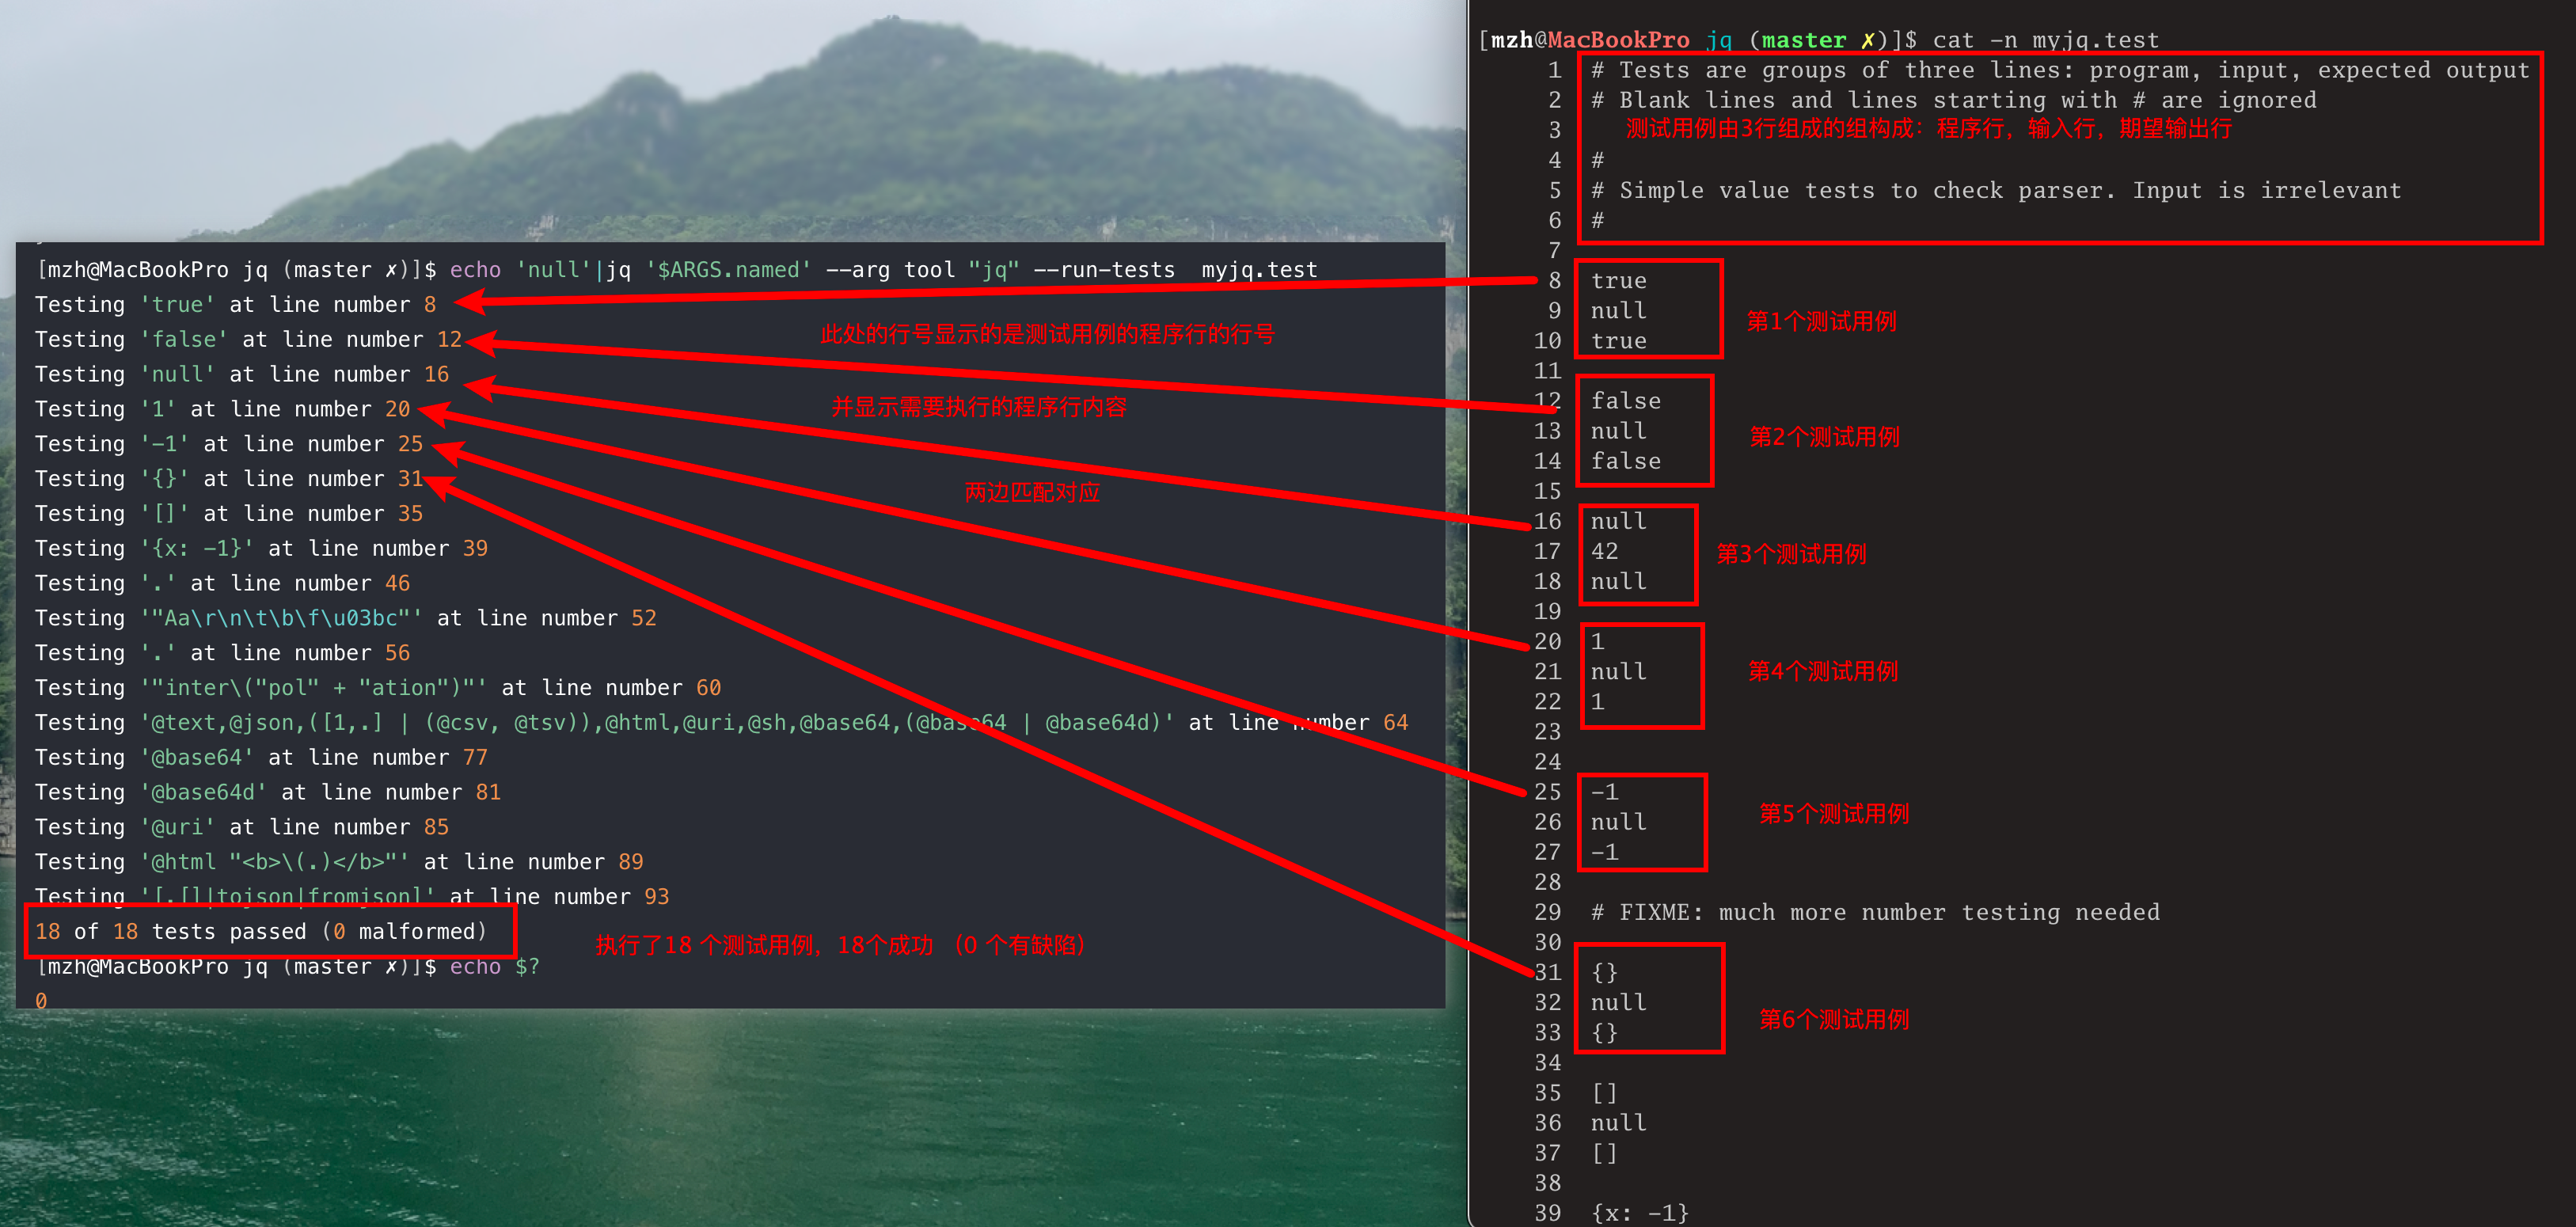This screenshot has width=2576, height=1227.
Task: Click line 2 comment 'Blank lines and lines starting with #'
Action: pos(1953,100)
